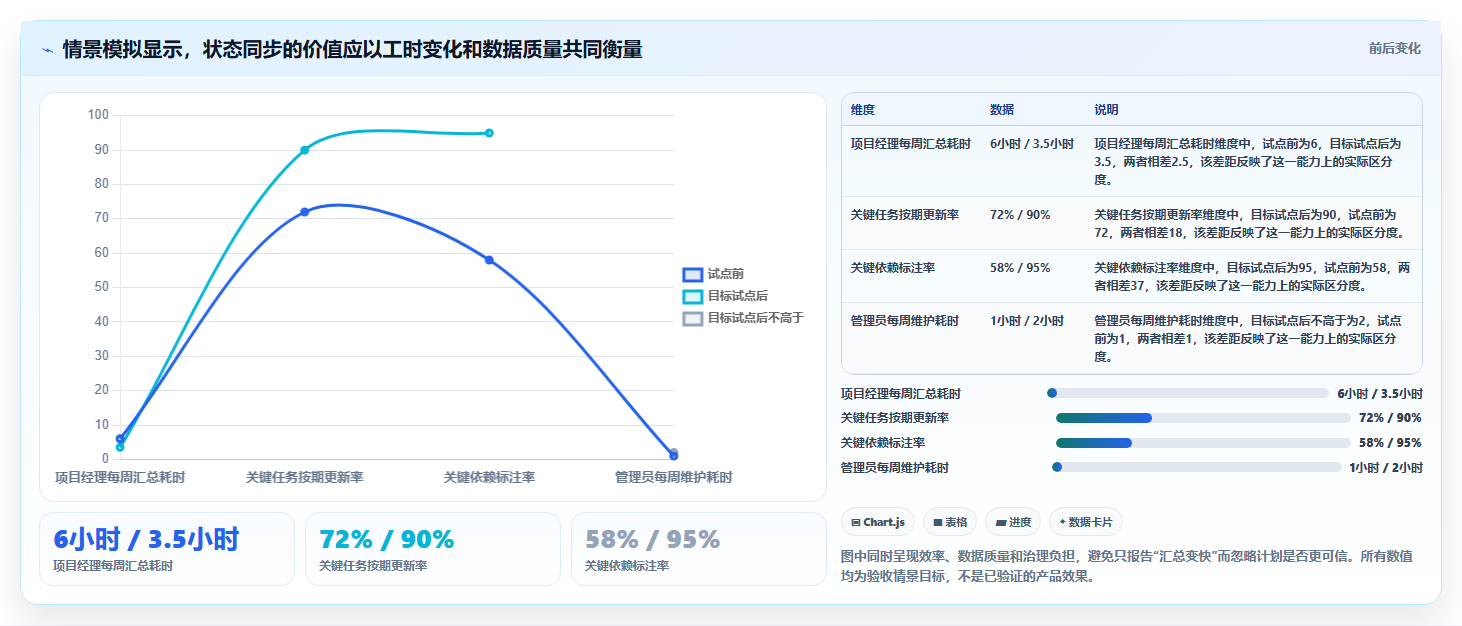Click the 维度 column header
The height and width of the screenshot is (626, 1462).
tap(863, 110)
